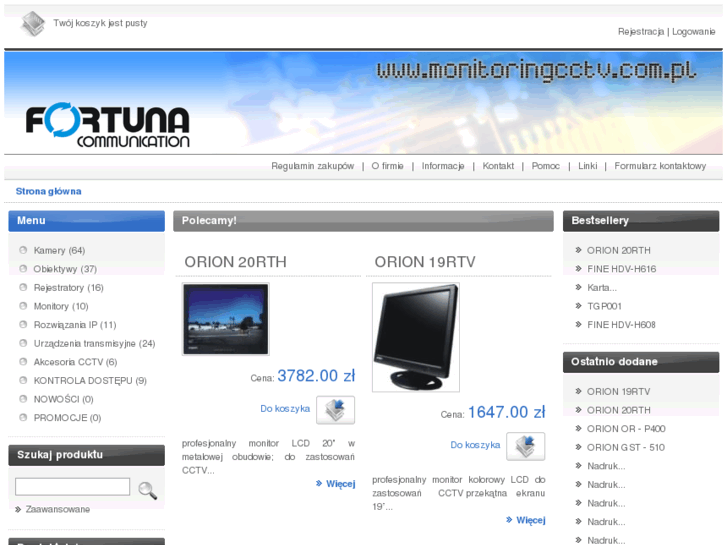Click Więcej under ORION 19RTV
Viewport: 727px width, 545px height.
point(531,520)
